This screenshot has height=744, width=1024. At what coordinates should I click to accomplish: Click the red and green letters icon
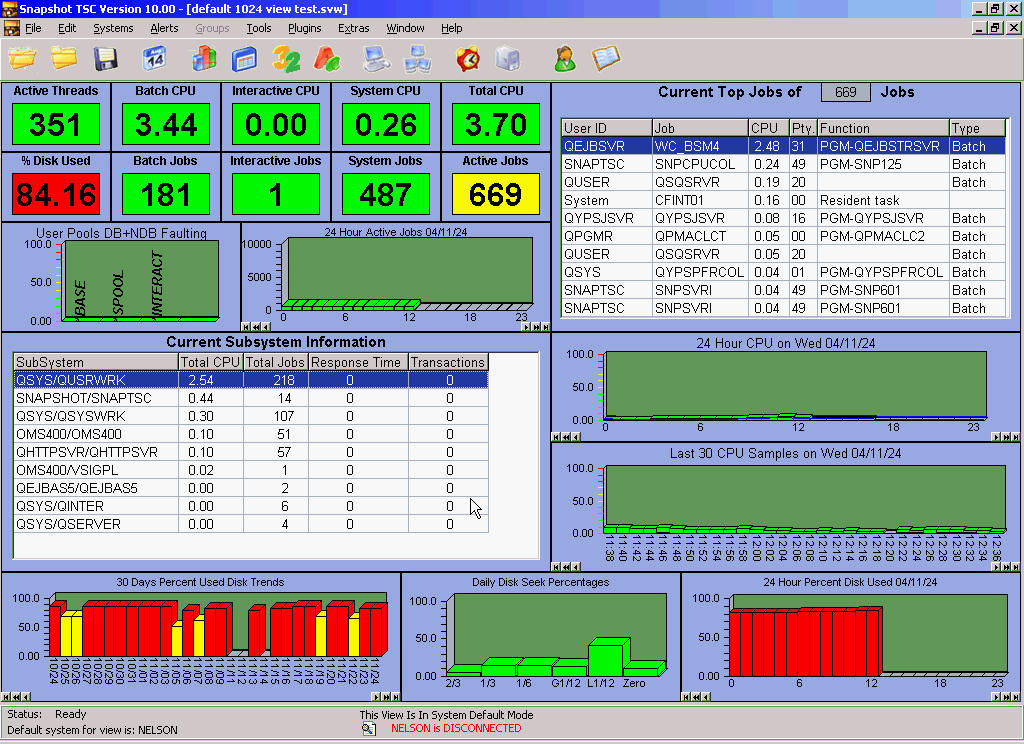[x=327, y=59]
